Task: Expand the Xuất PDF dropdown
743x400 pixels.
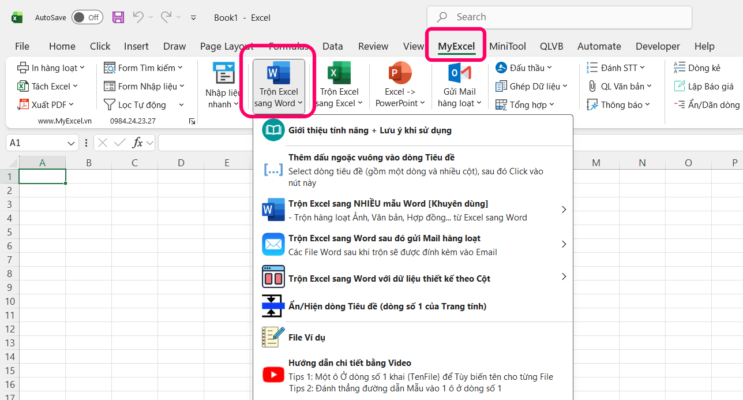Action: point(72,104)
